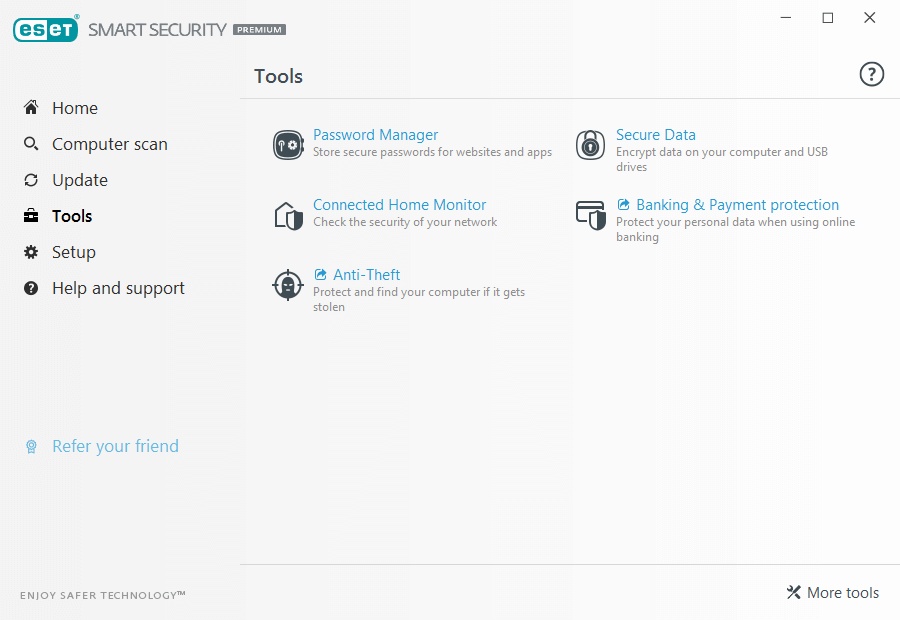Click the Secure Data padlock icon
The height and width of the screenshot is (620, 900).
591,145
